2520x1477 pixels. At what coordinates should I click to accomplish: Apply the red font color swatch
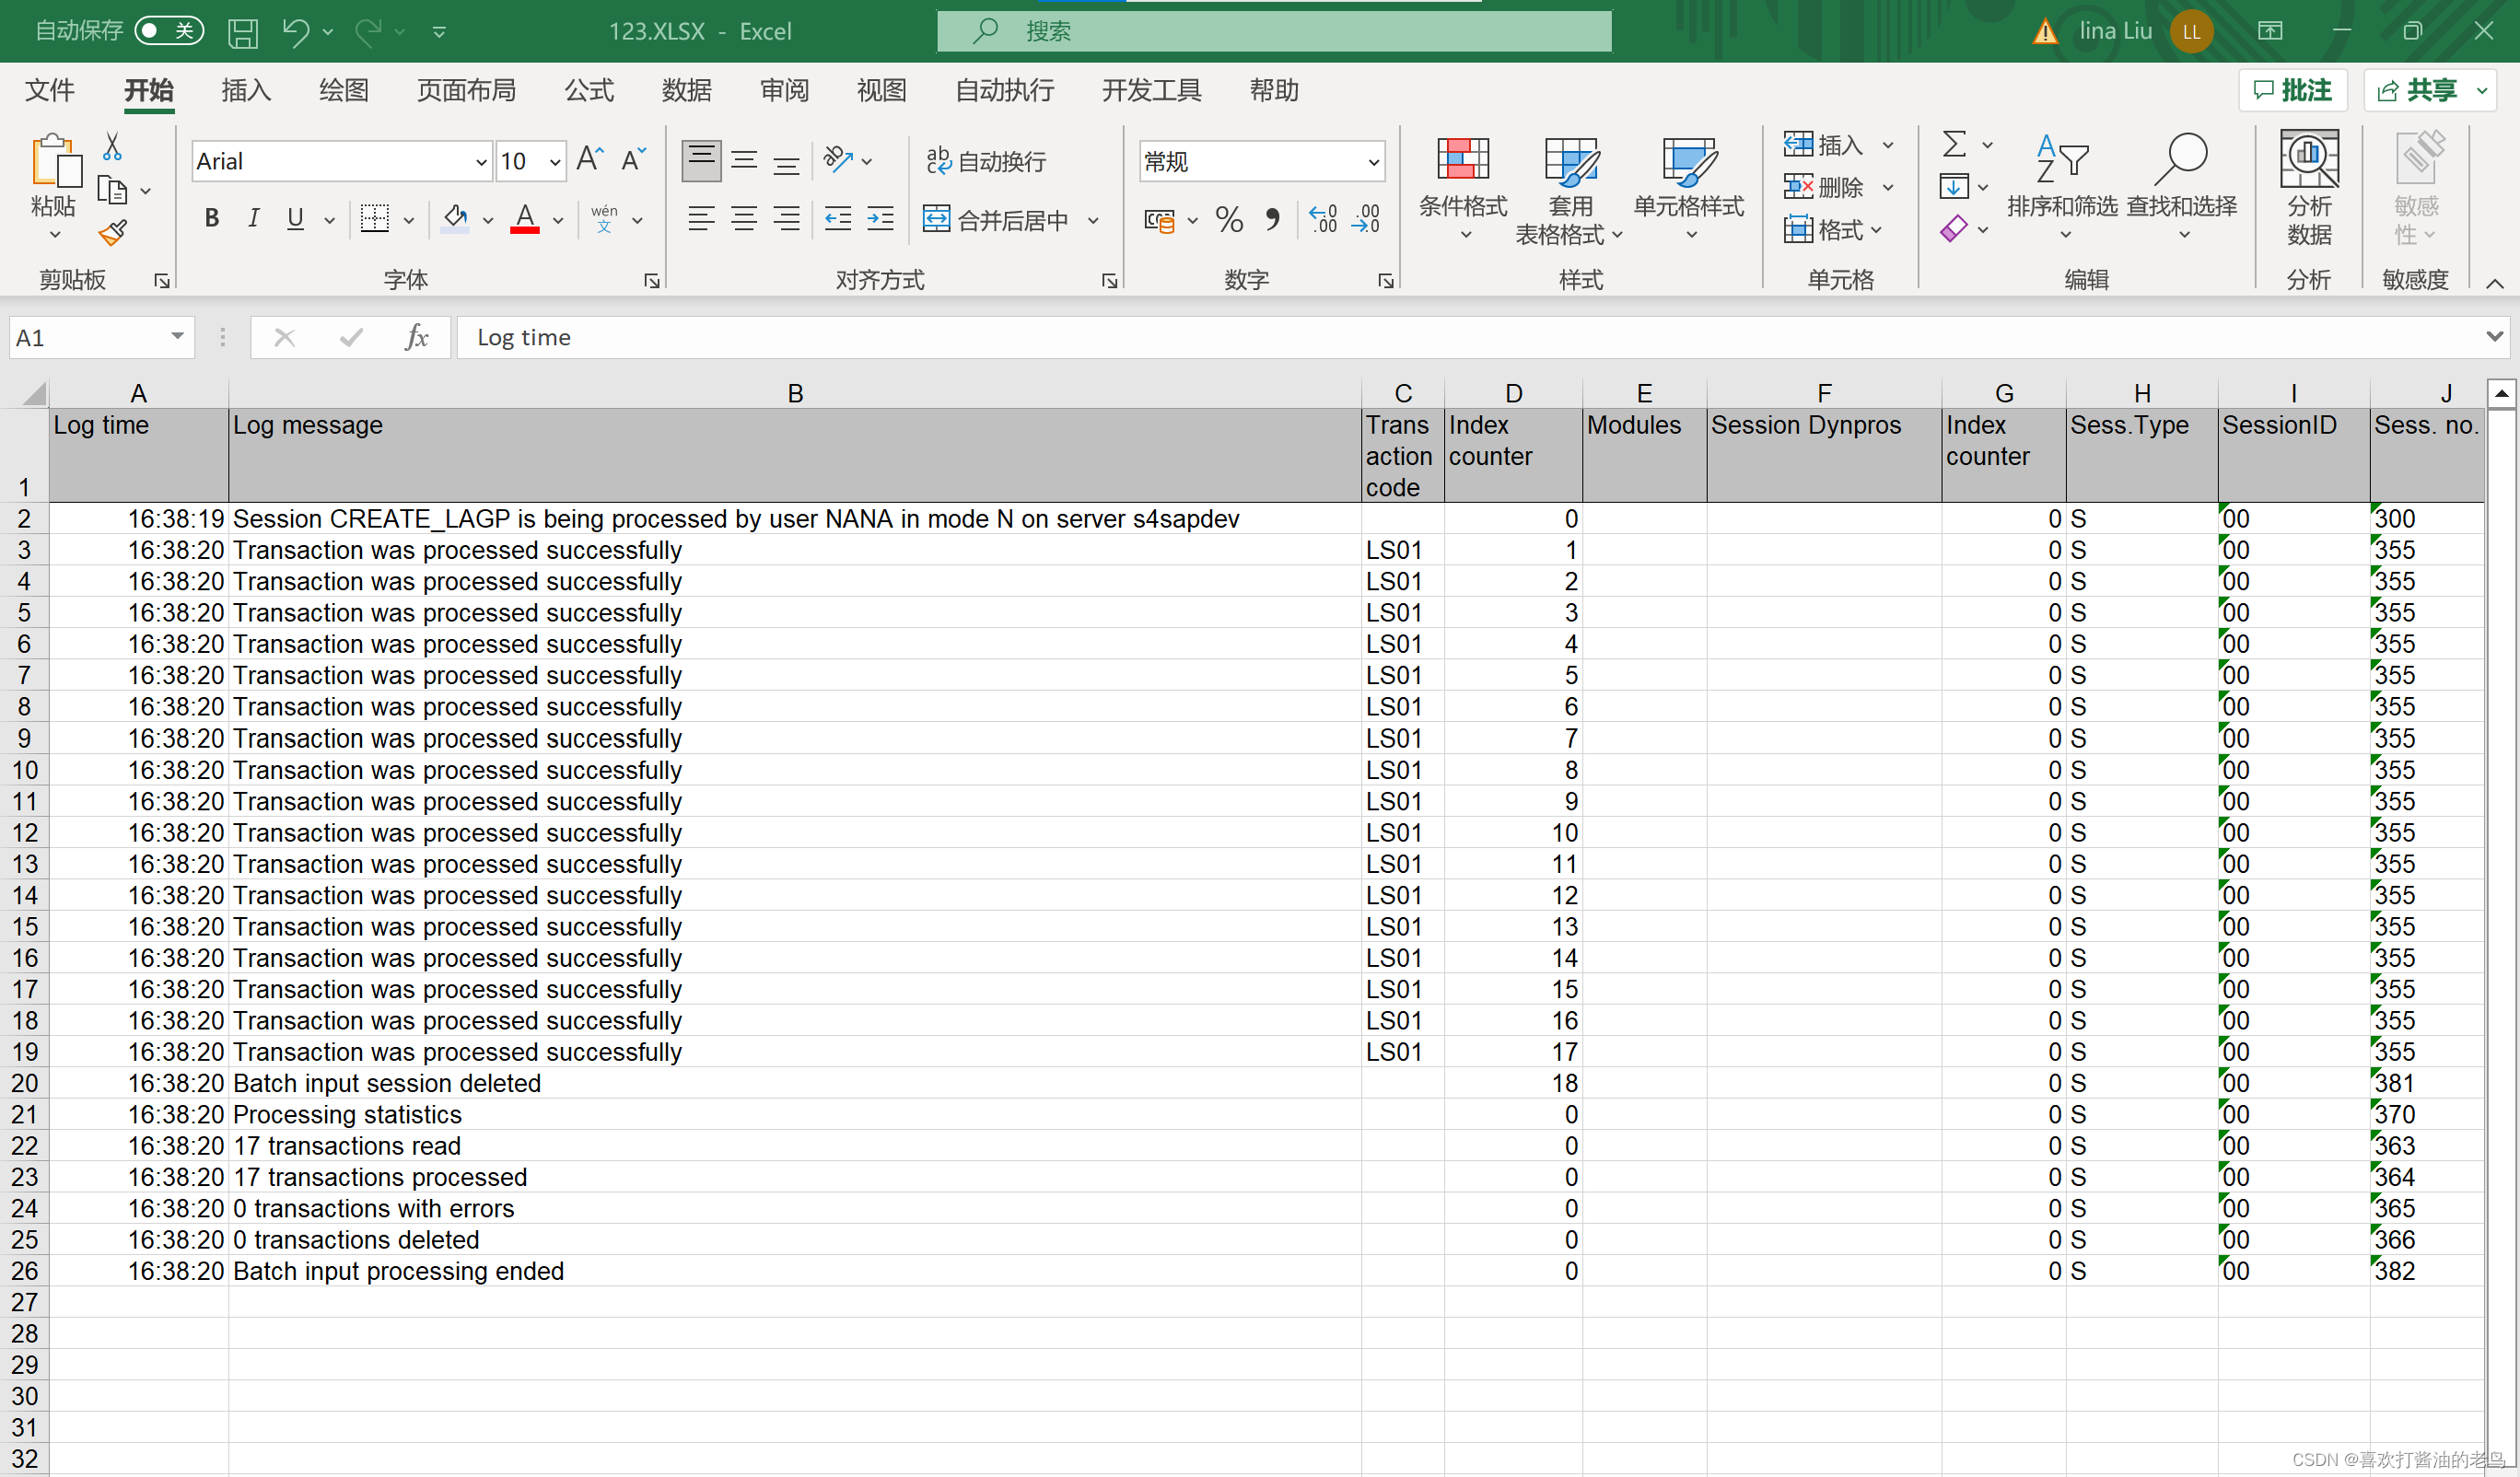(525, 218)
